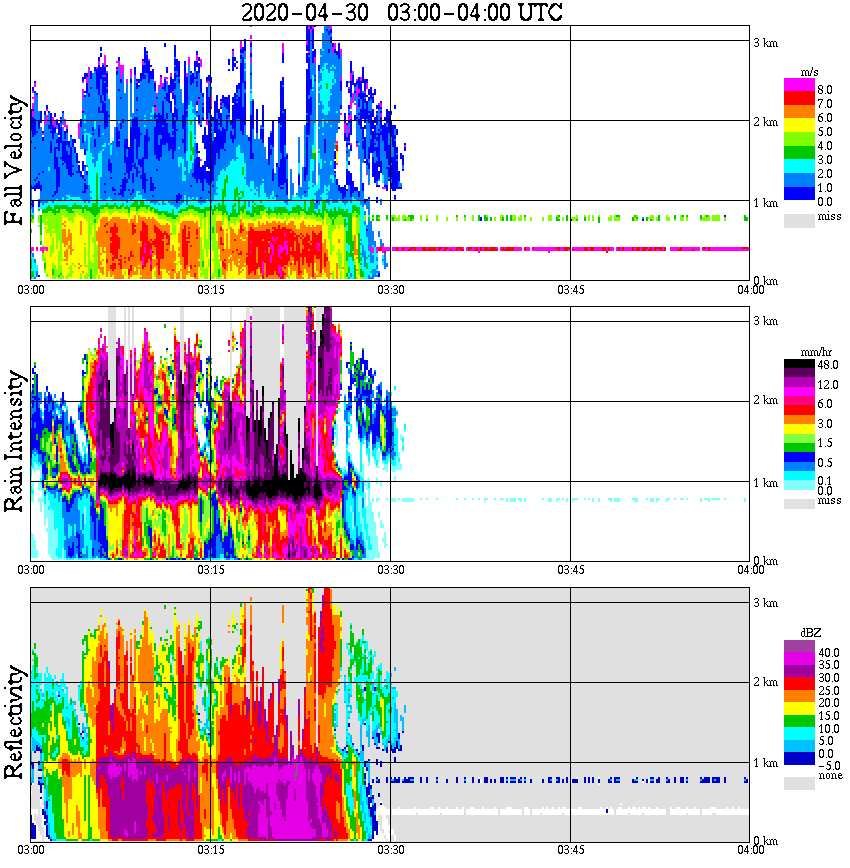Click the 25.0 value in the dBZ legend
The width and height of the screenshot is (850, 868).
pyautogui.click(x=828, y=691)
